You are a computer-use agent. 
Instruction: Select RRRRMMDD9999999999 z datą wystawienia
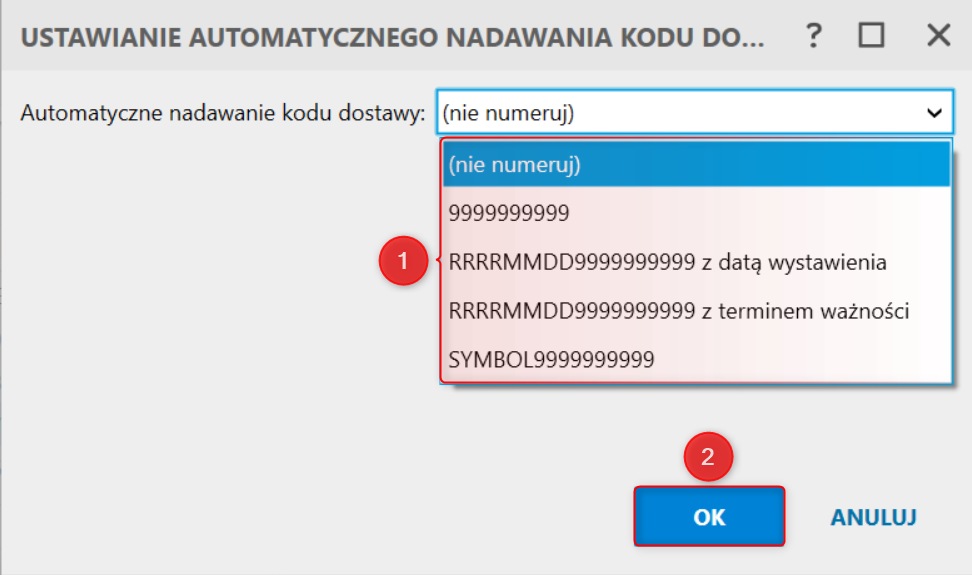coord(697,262)
